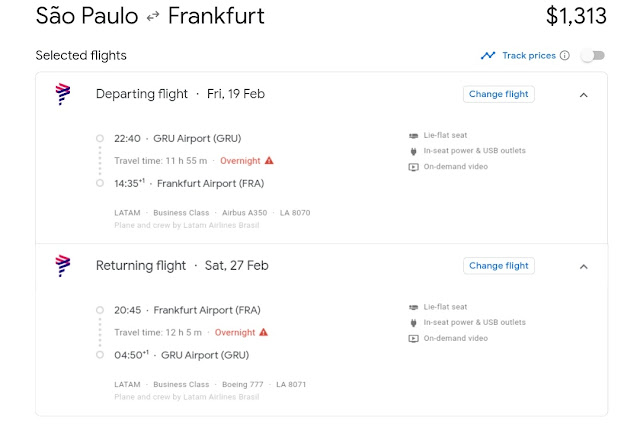
Task: Click returning flight overnight warning icon
Action: (264, 332)
